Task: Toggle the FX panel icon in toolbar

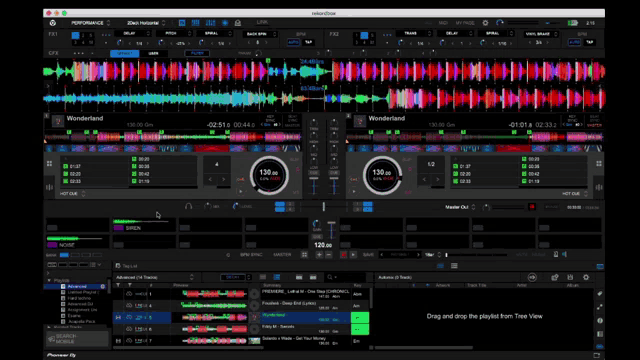Action: 182,23
